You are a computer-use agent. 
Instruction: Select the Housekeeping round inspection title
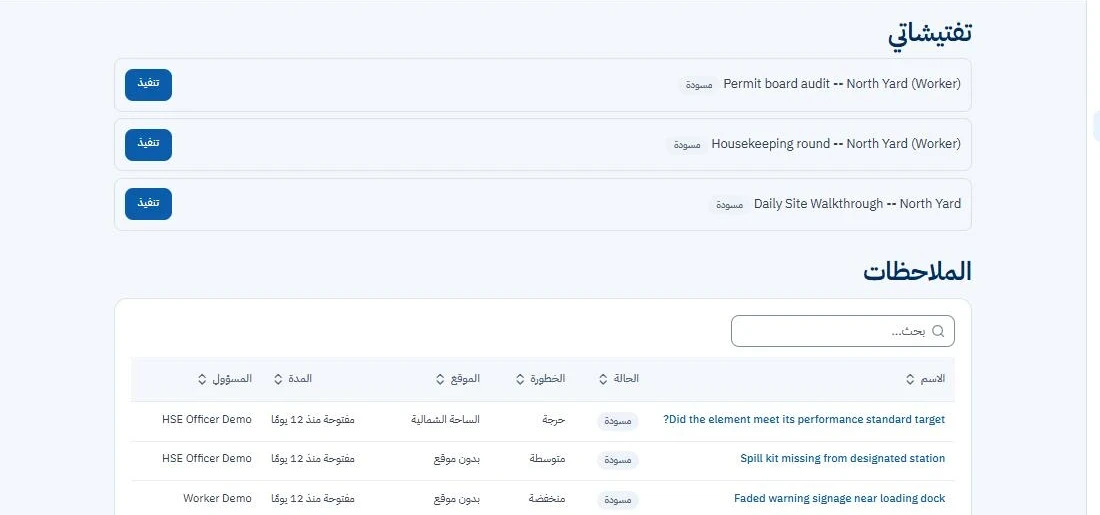click(x=836, y=144)
